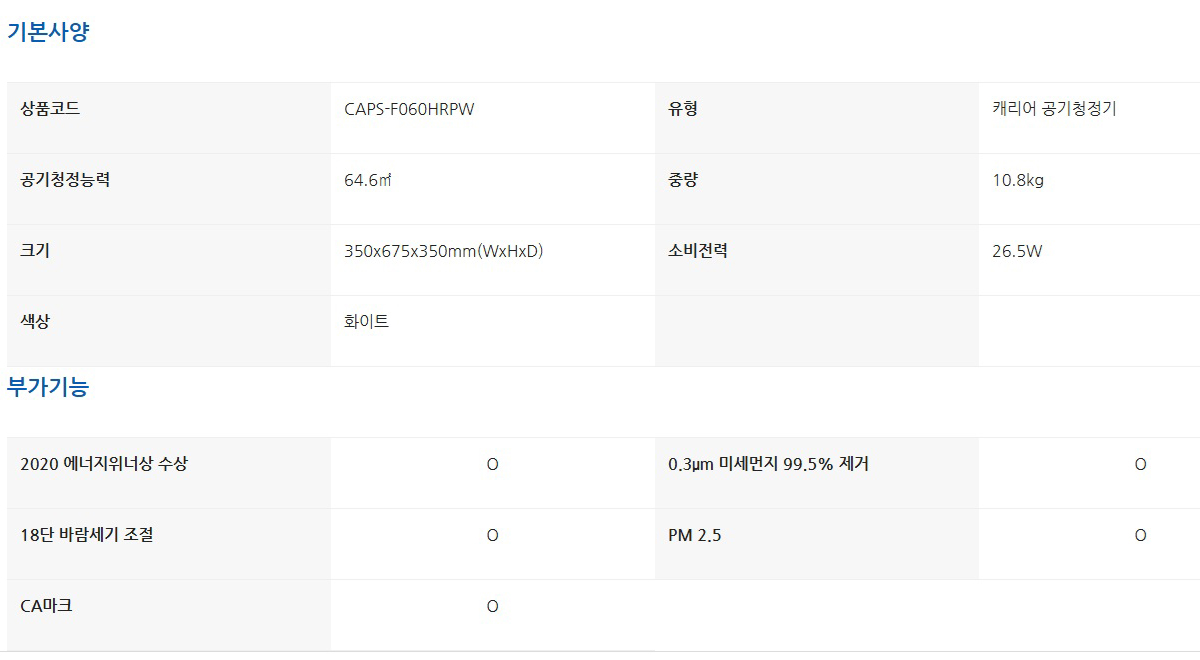Click the 공기청정능력 label
The width and height of the screenshot is (1200, 660).
click(65, 180)
